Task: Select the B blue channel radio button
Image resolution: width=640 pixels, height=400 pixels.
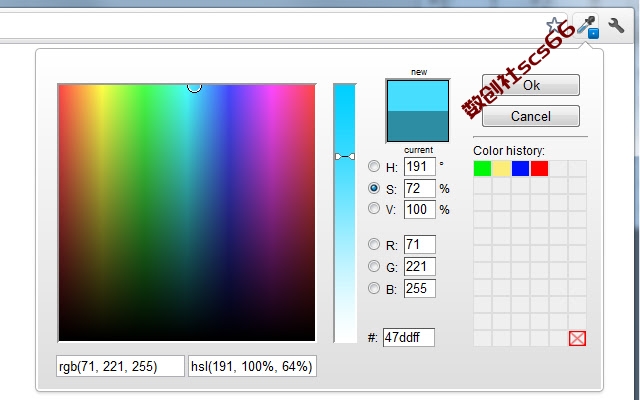Action: (x=373, y=288)
